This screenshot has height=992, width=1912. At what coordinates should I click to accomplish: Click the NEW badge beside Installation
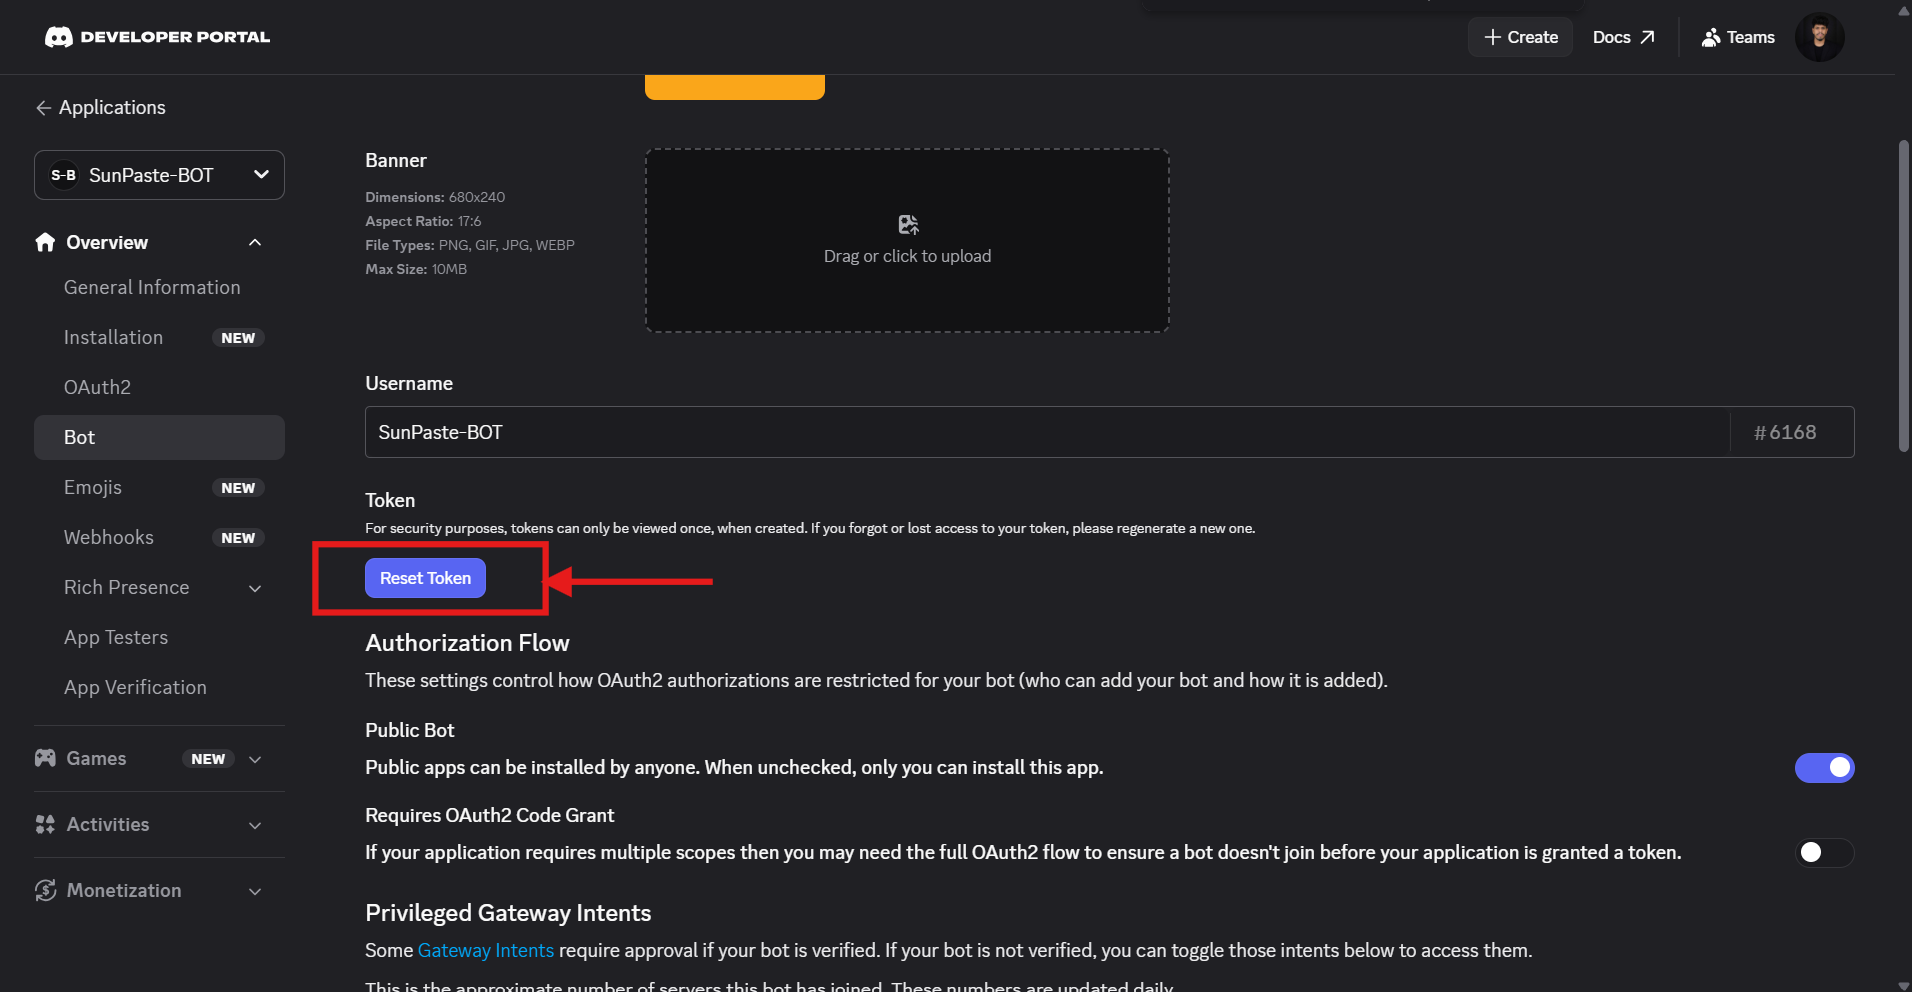238,338
